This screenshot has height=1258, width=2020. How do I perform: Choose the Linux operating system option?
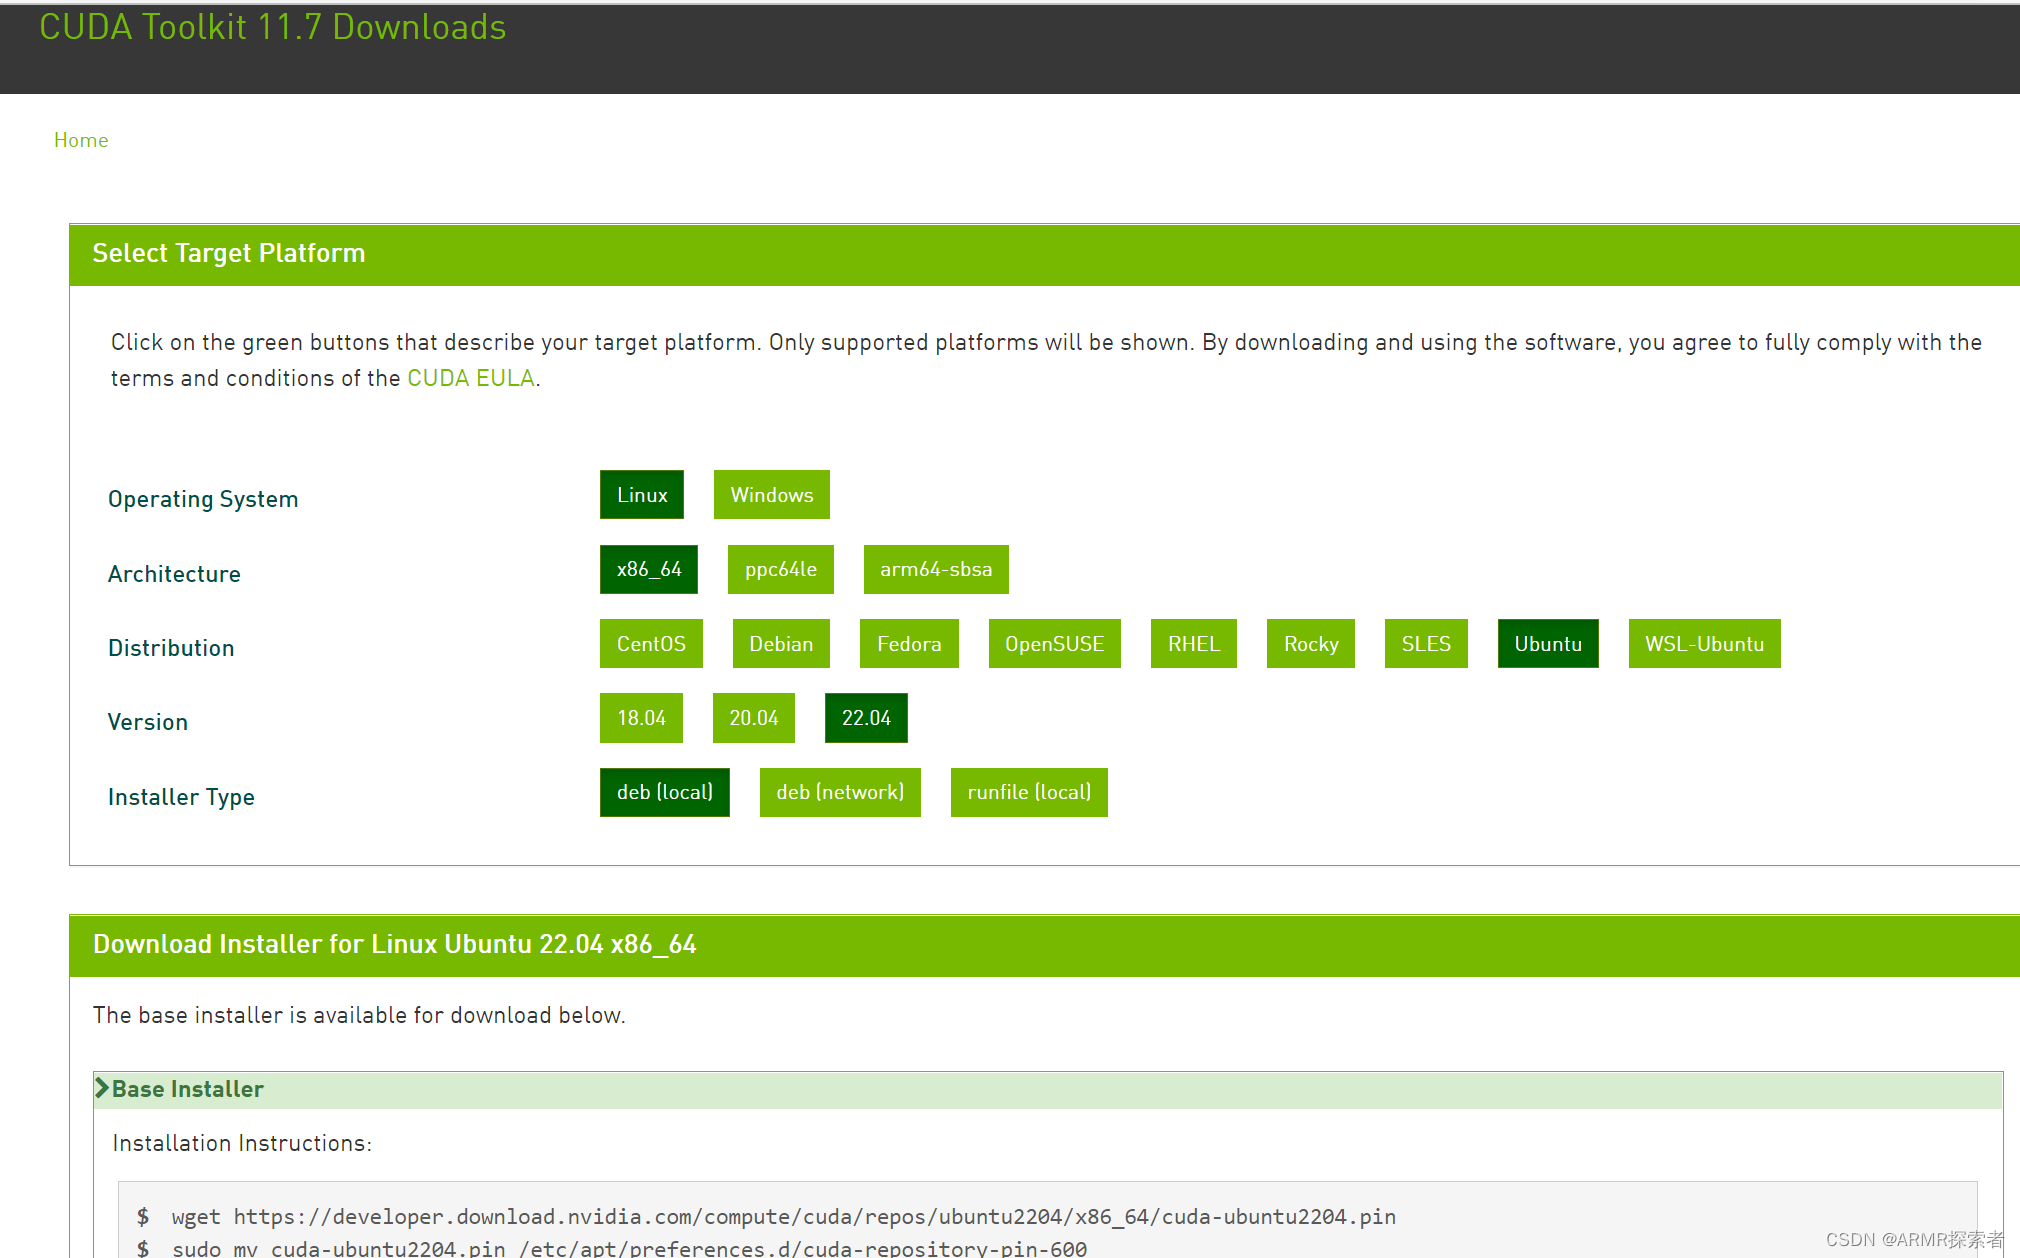[641, 495]
